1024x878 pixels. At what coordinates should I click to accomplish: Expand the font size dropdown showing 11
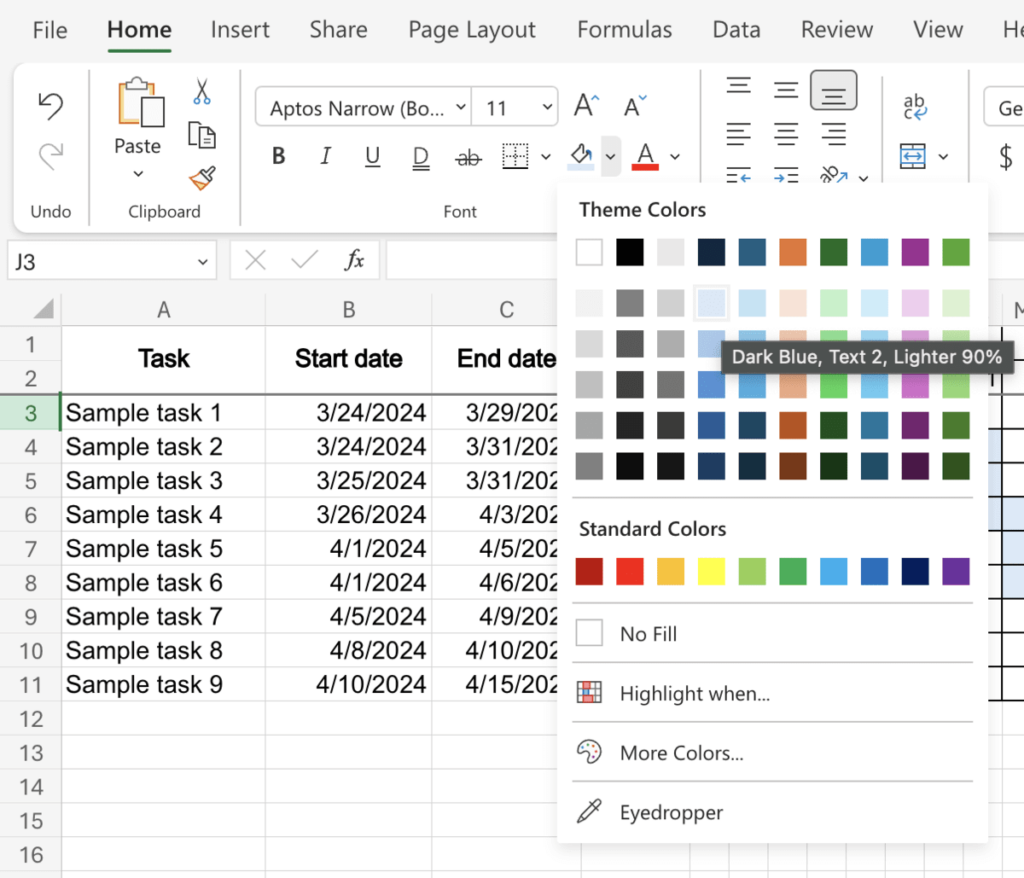pyautogui.click(x=547, y=107)
